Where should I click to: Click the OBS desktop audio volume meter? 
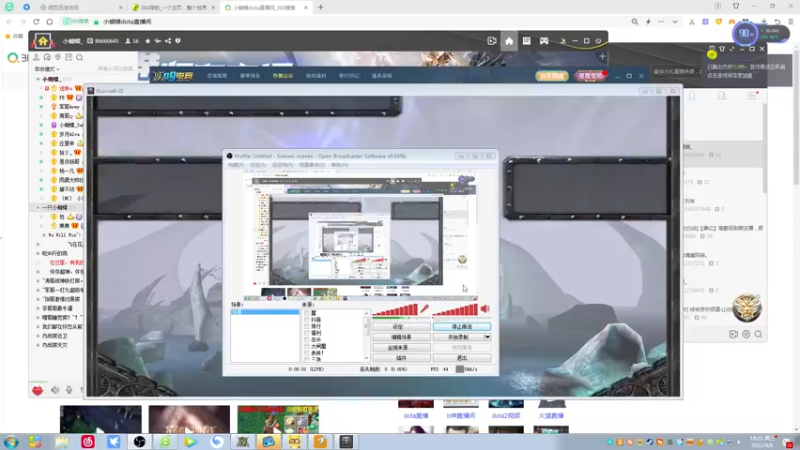(456, 309)
